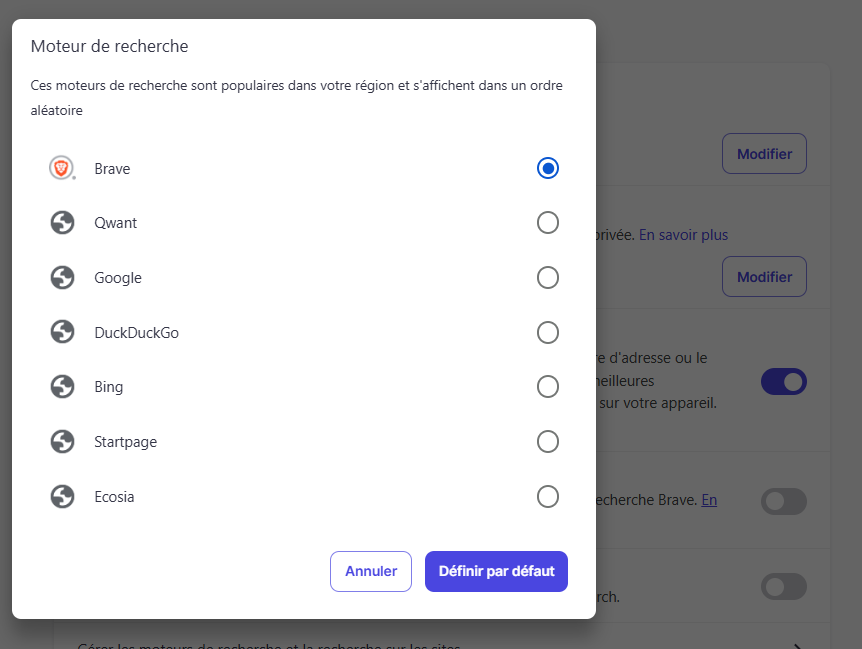Click the upper Modifier button behind dialog
Image resolution: width=862 pixels, height=649 pixels.
(764, 154)
